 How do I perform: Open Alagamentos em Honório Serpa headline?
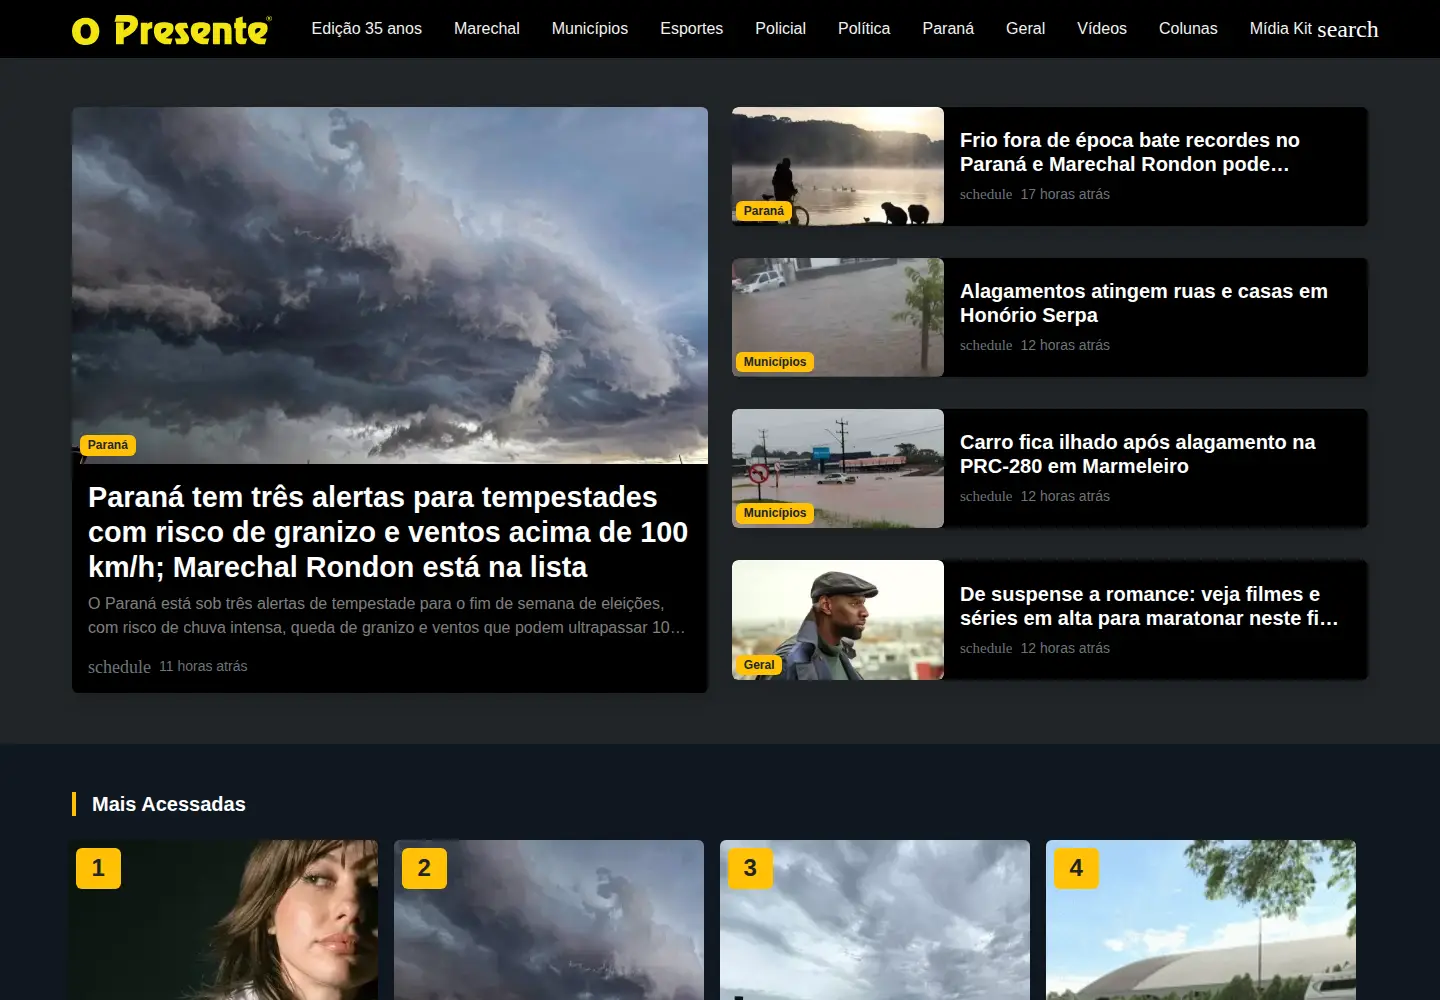(1144, 303)
